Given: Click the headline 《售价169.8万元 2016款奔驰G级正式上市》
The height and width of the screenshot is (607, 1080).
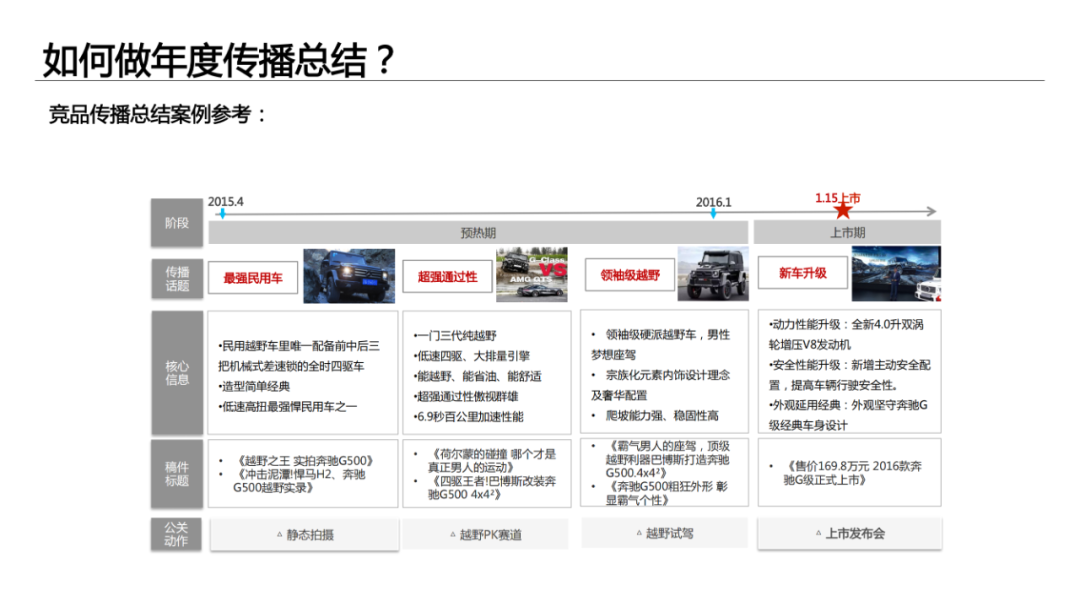Looking at the screenshot, I should tap(853, 473).
